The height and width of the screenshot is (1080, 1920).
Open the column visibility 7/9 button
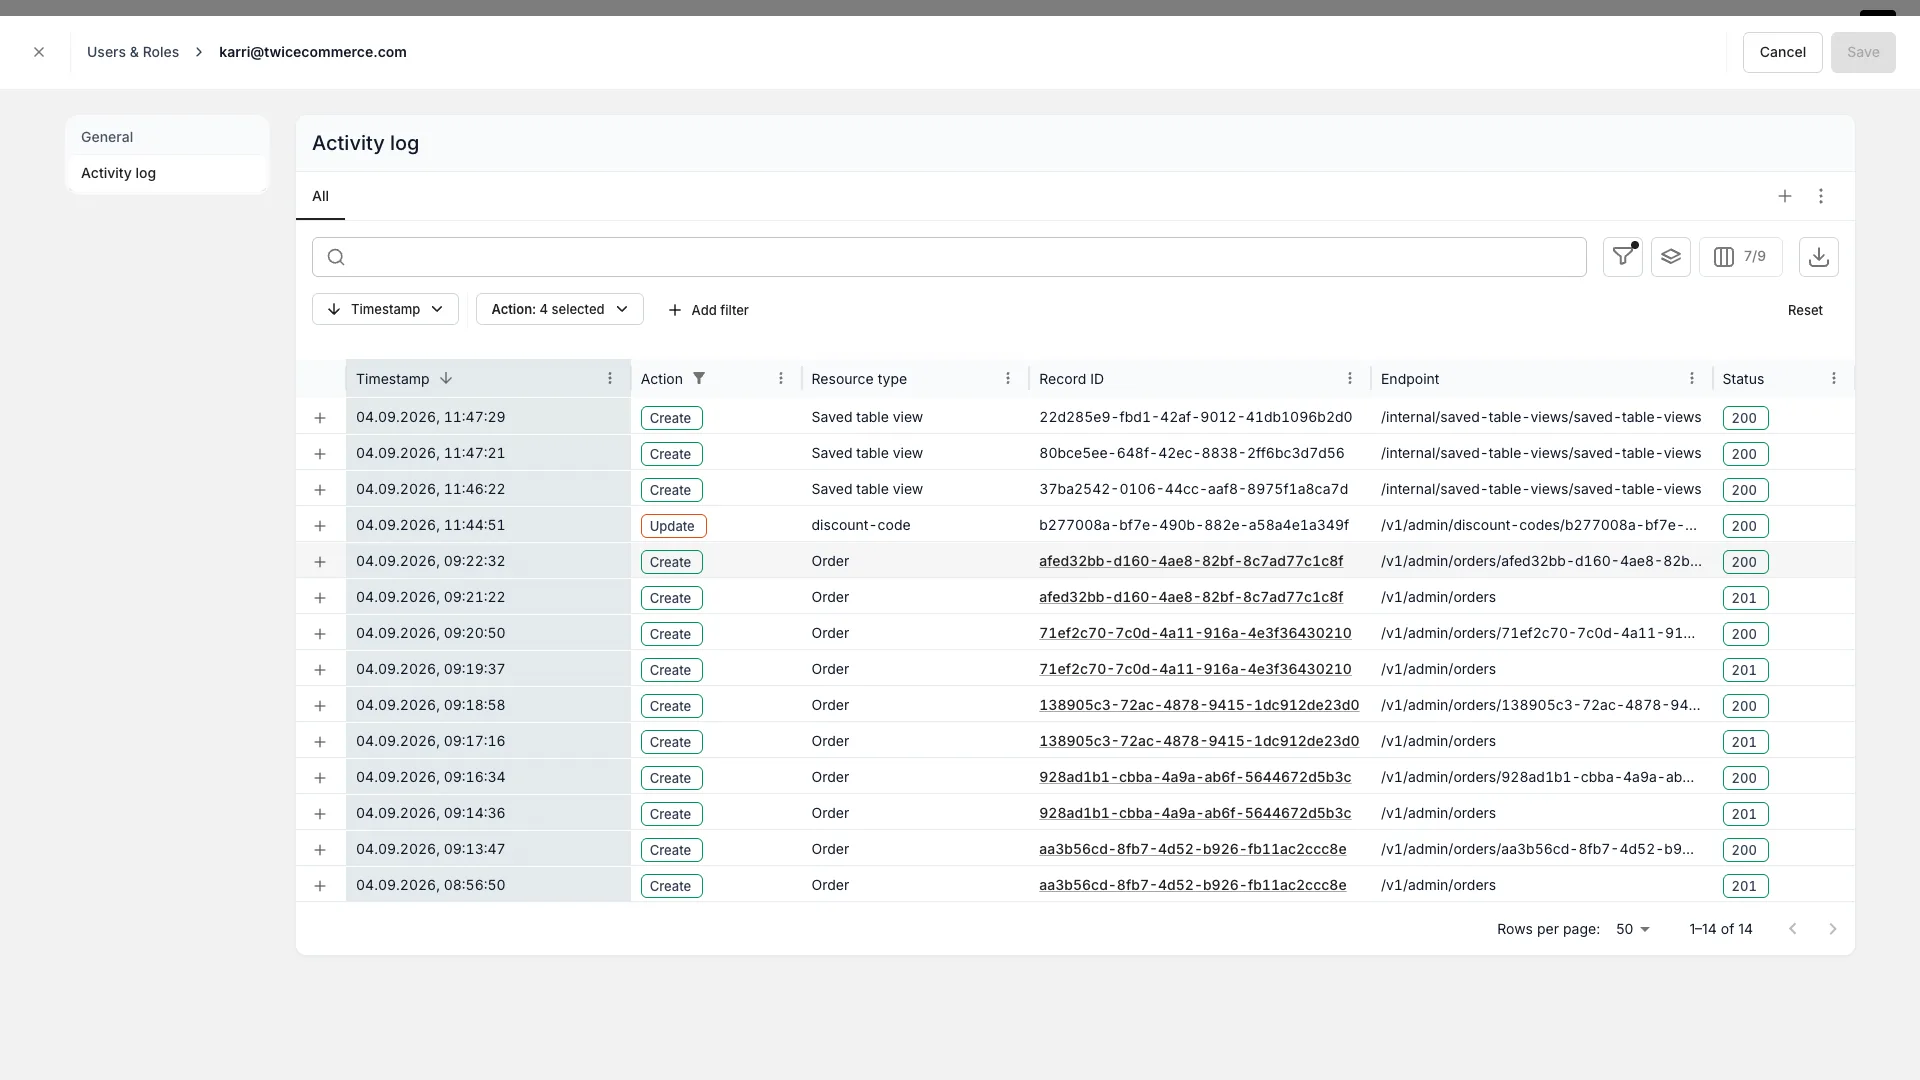click(x=1740, y=257)
